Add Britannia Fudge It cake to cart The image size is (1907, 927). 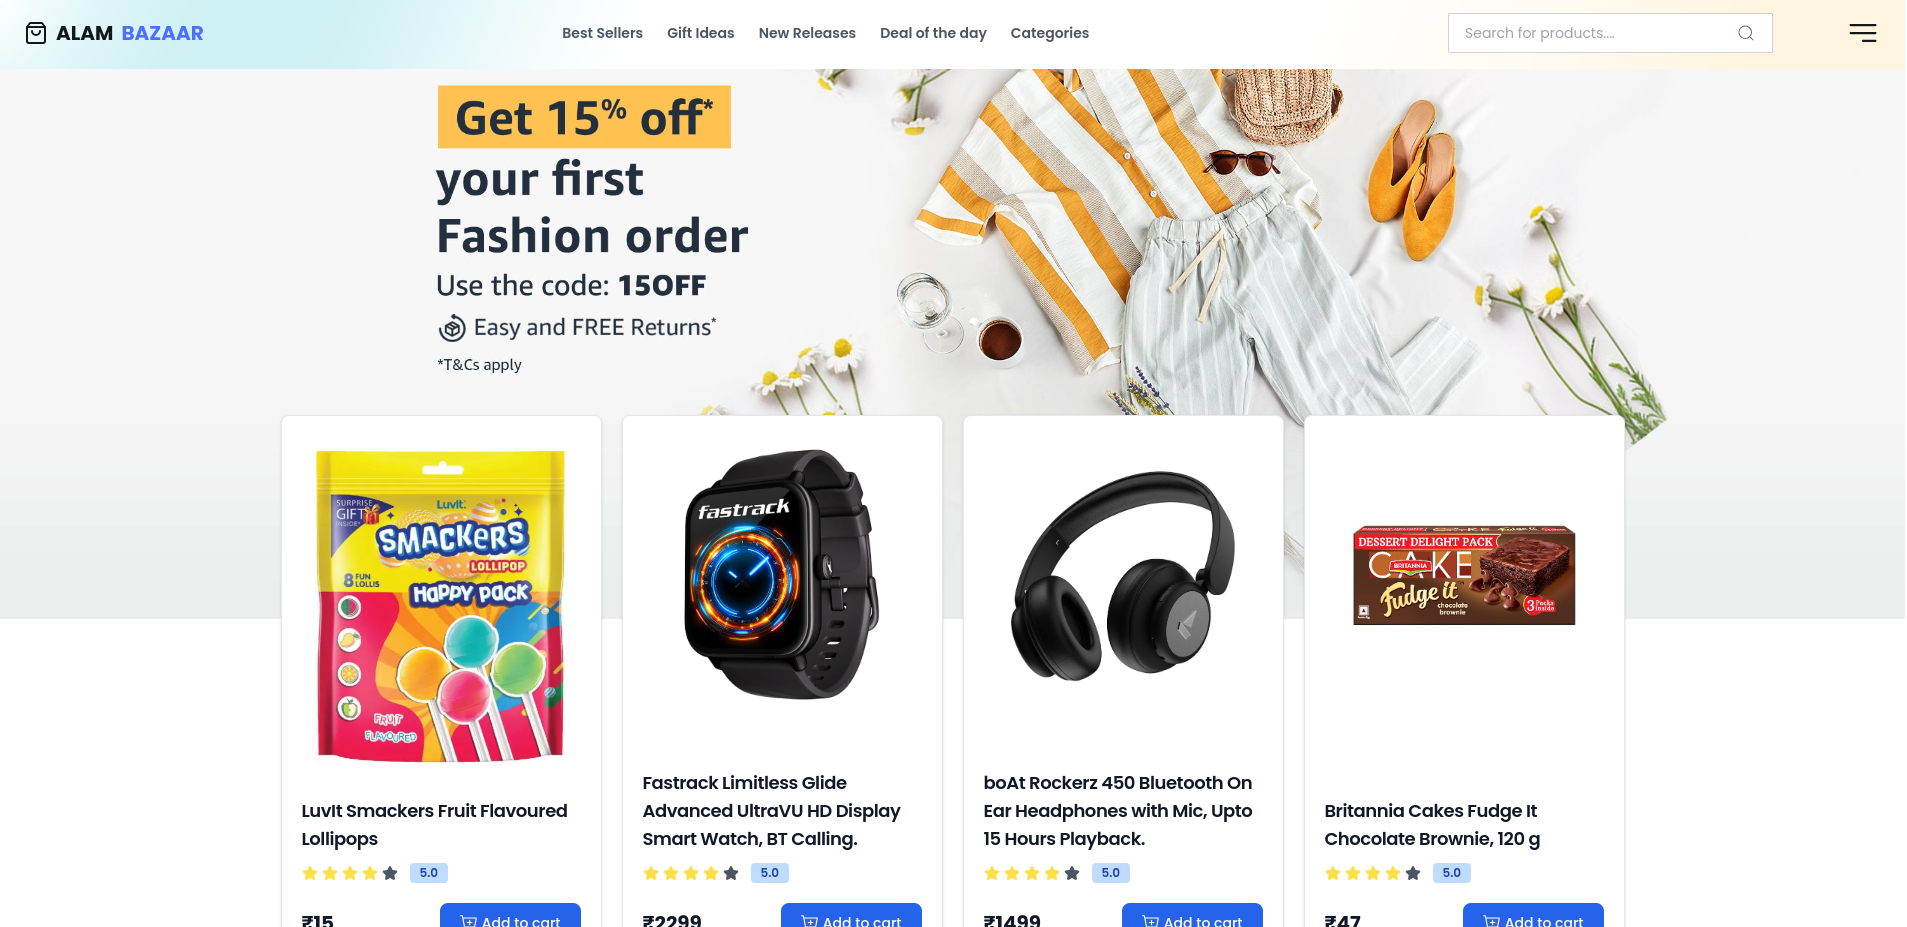[1533, 916]
